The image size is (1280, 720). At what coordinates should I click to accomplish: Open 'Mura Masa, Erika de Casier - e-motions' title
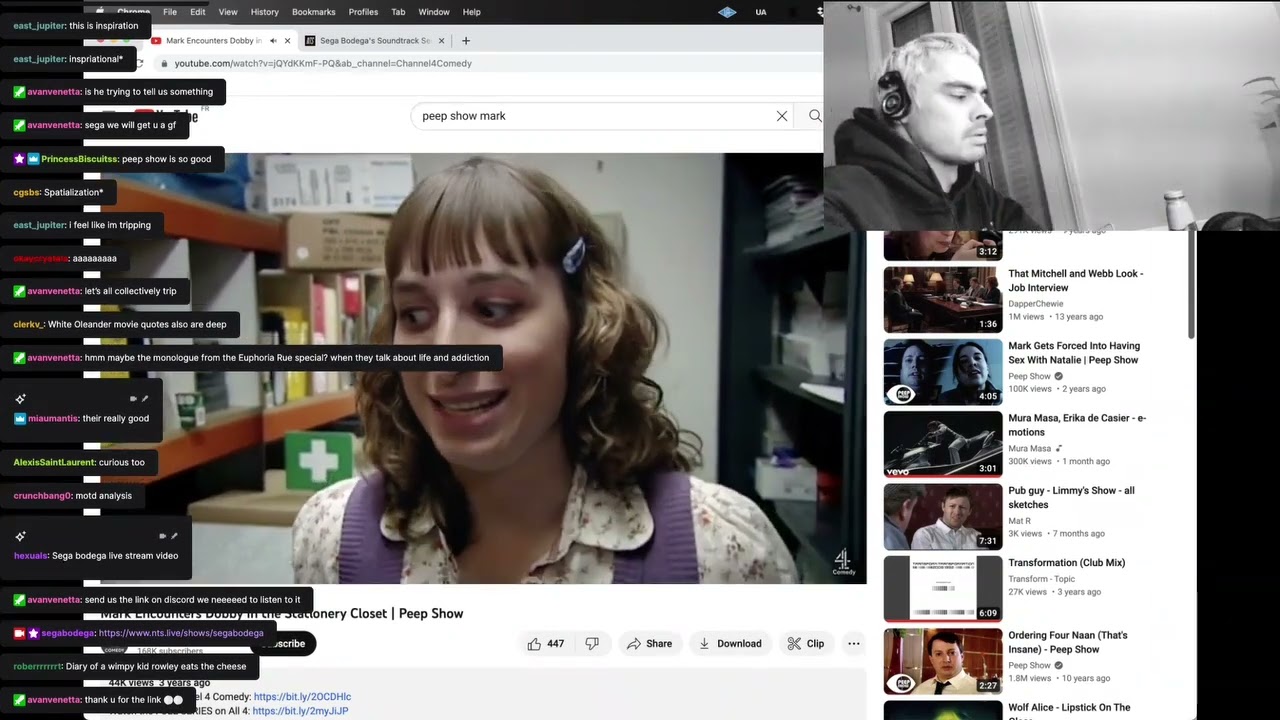click(1077, 425)
